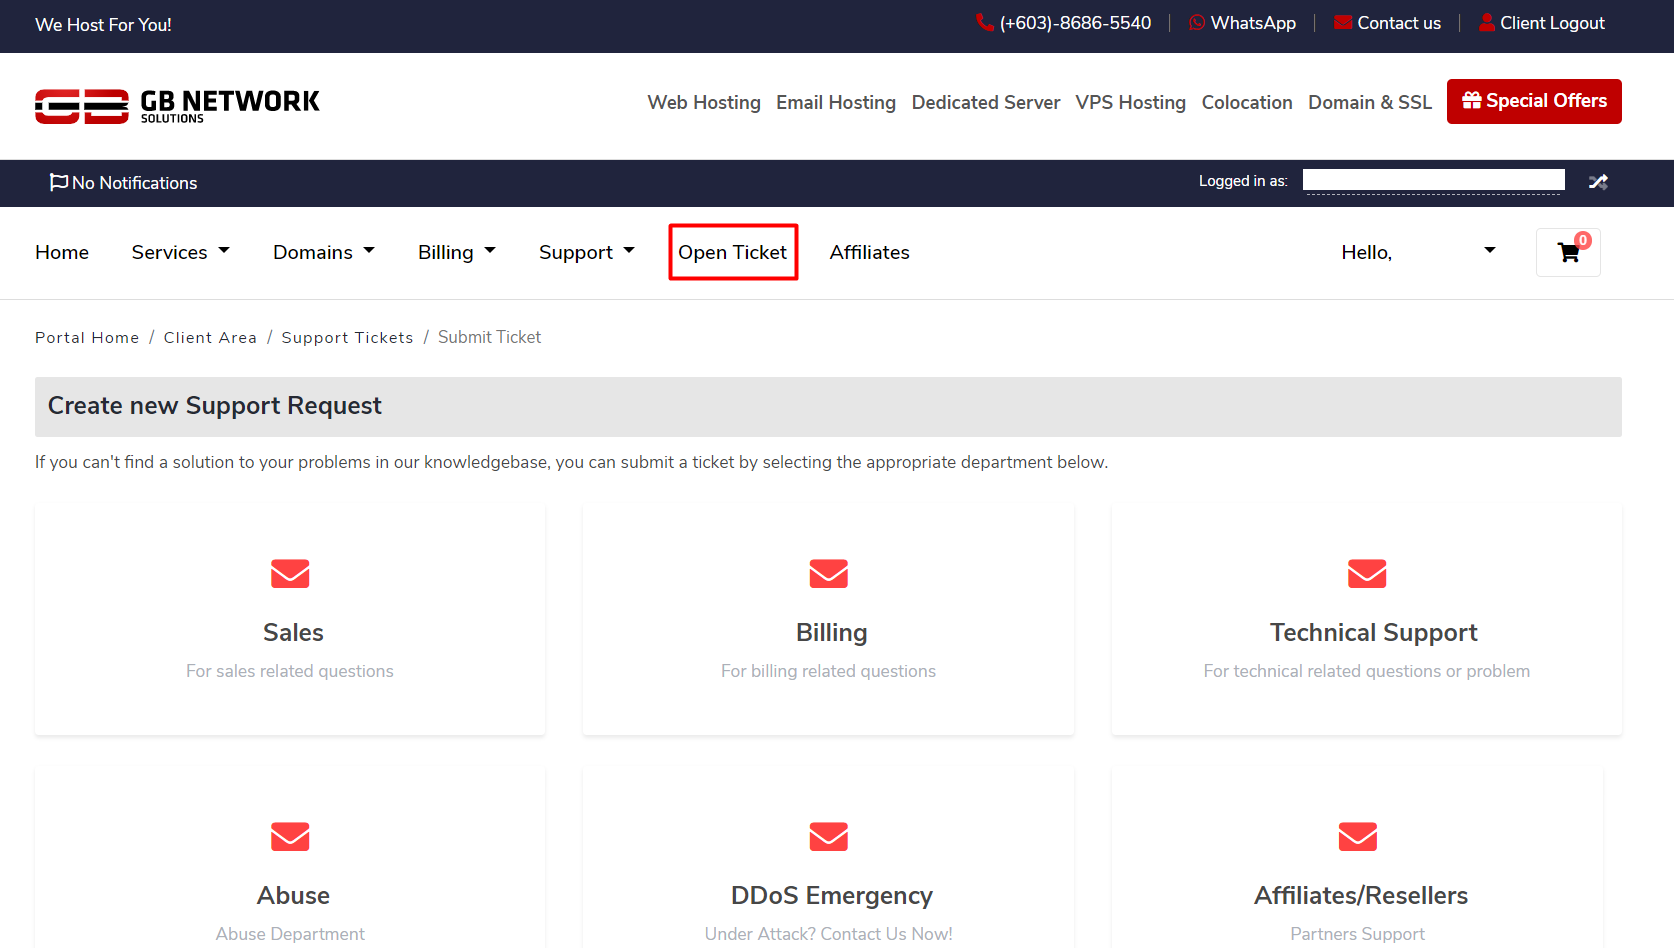1674x948 pixels.
Task: Click the shopping cart icon
Action: (1568, 253)
